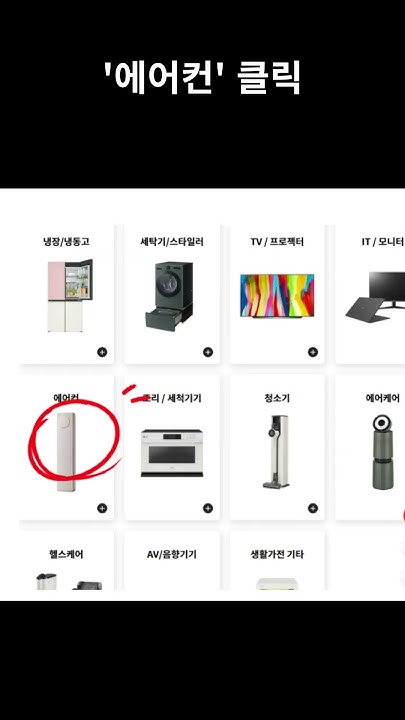Select the 생활가전 기타 category card
Image resolution: width=405 pixels, height=720 pixels.
pyautogui.click(x=277, y=560)
